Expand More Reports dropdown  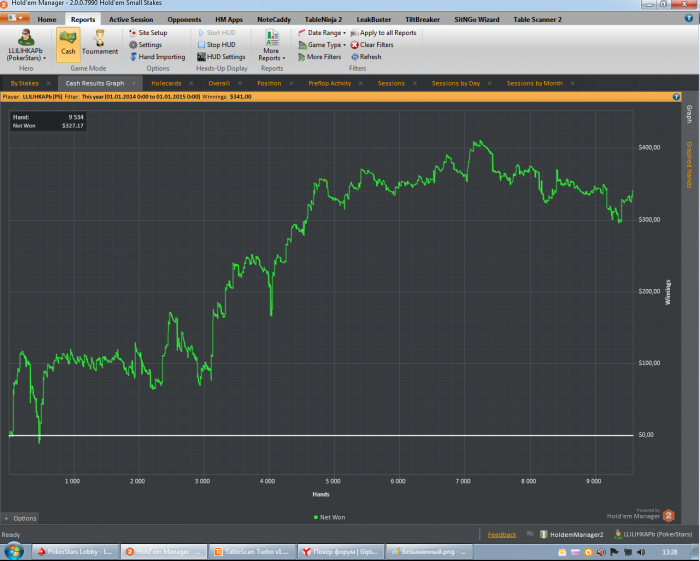271,46
